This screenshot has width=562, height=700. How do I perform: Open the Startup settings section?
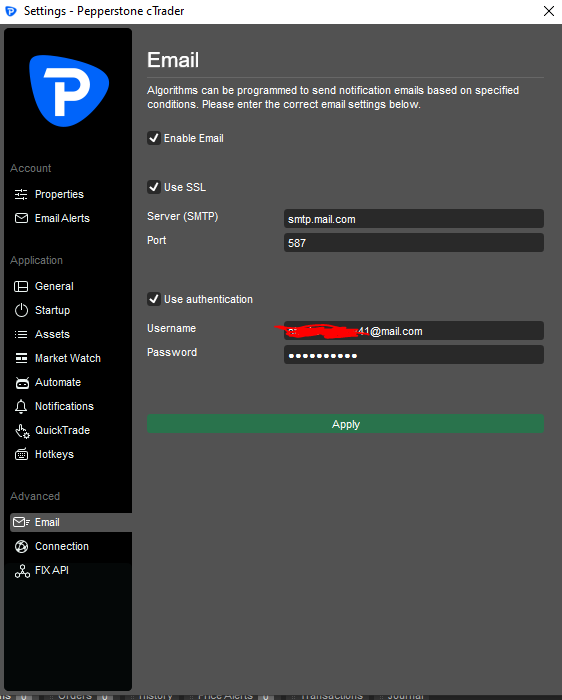(x=52, y=310)
